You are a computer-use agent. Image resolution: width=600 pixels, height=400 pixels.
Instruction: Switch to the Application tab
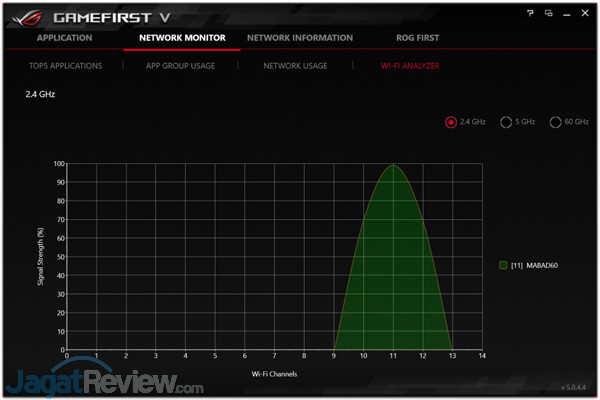pyautogui.click(x=64, y=38)
